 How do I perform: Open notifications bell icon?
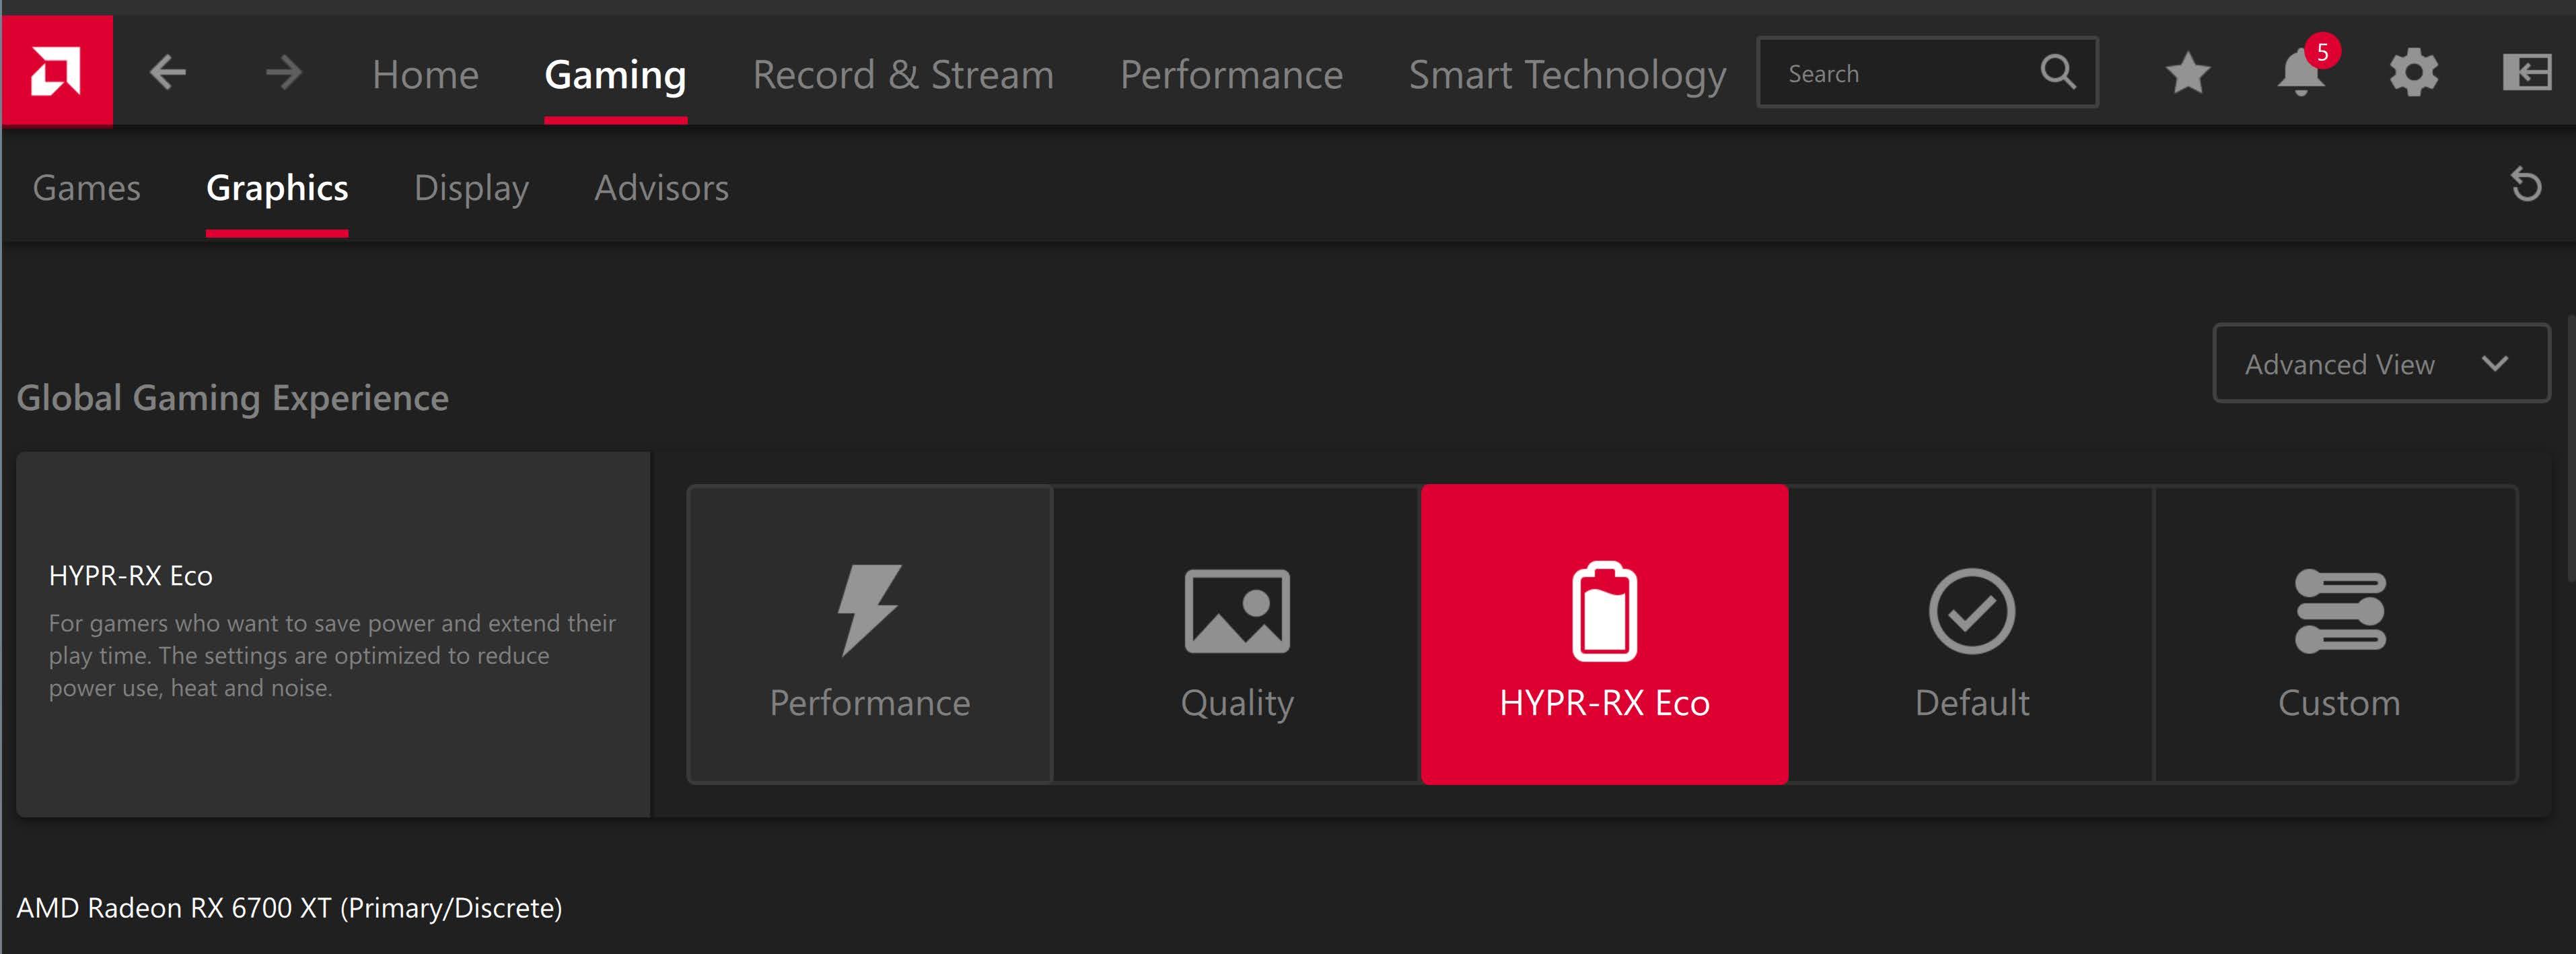click(x=2300, y=73)
